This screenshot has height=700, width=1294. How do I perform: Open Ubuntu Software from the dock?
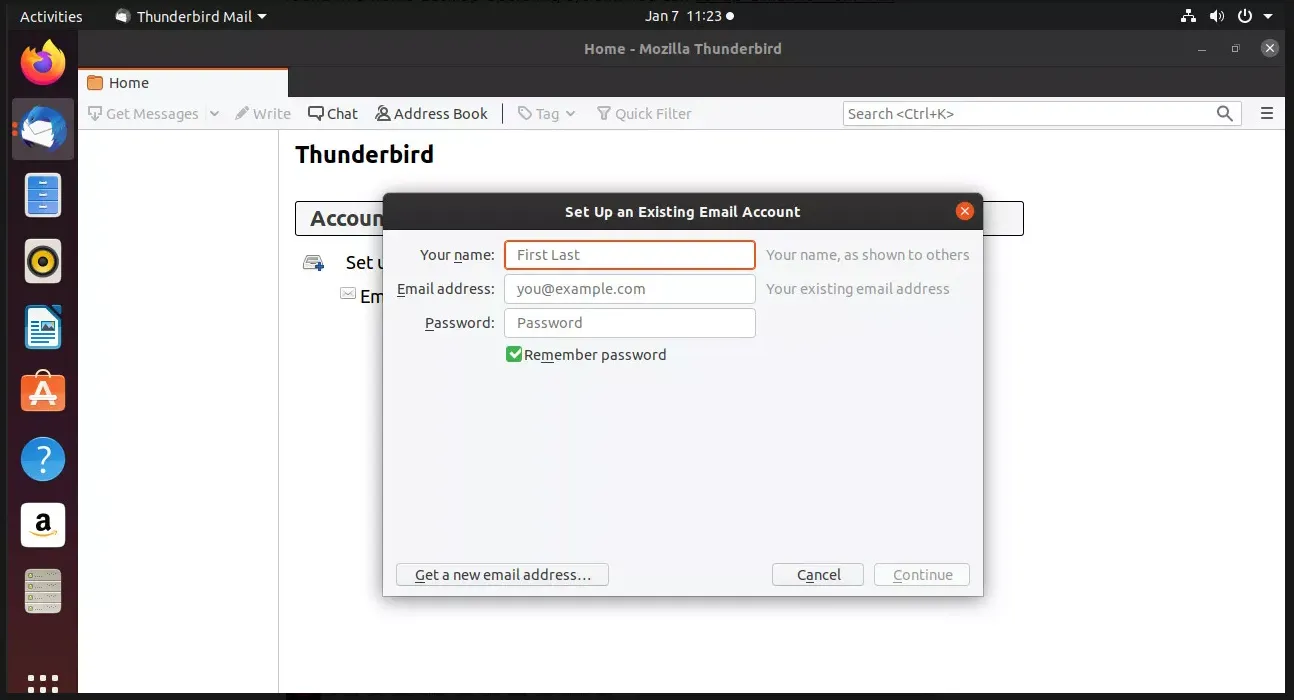click(x=43, y=393)
